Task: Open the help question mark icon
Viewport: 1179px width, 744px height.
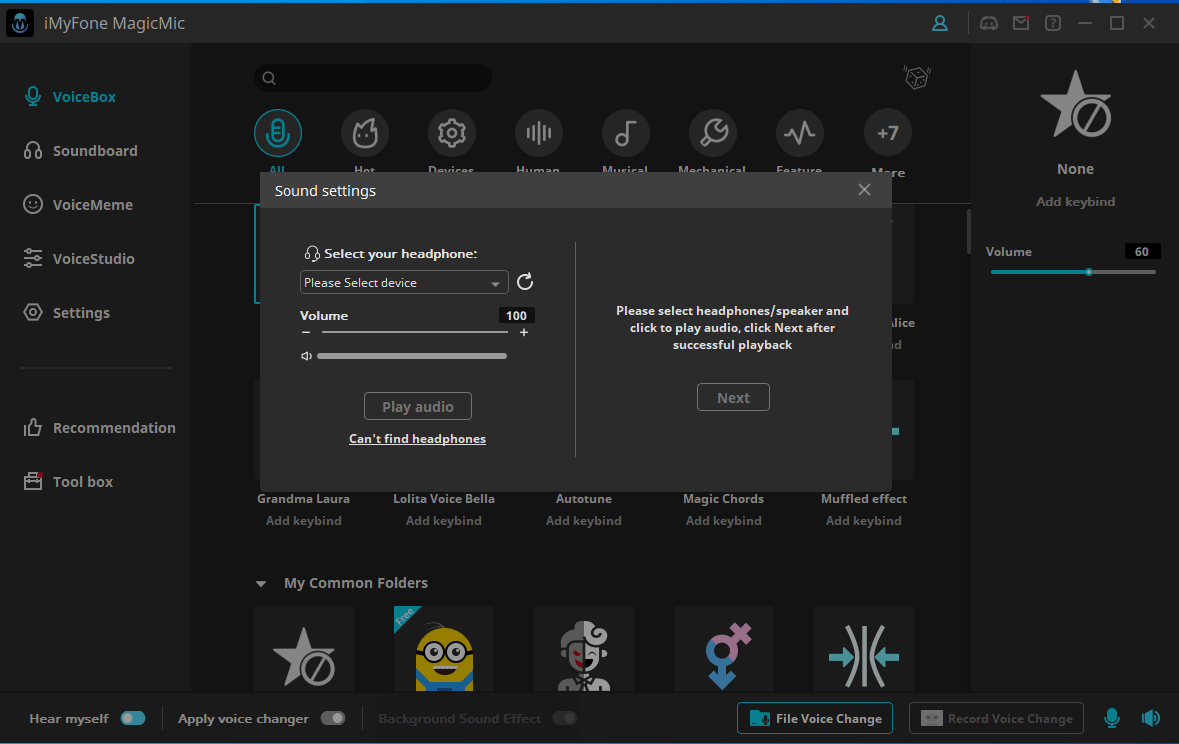Action: pyautogui.click(x=1053, y=23)
